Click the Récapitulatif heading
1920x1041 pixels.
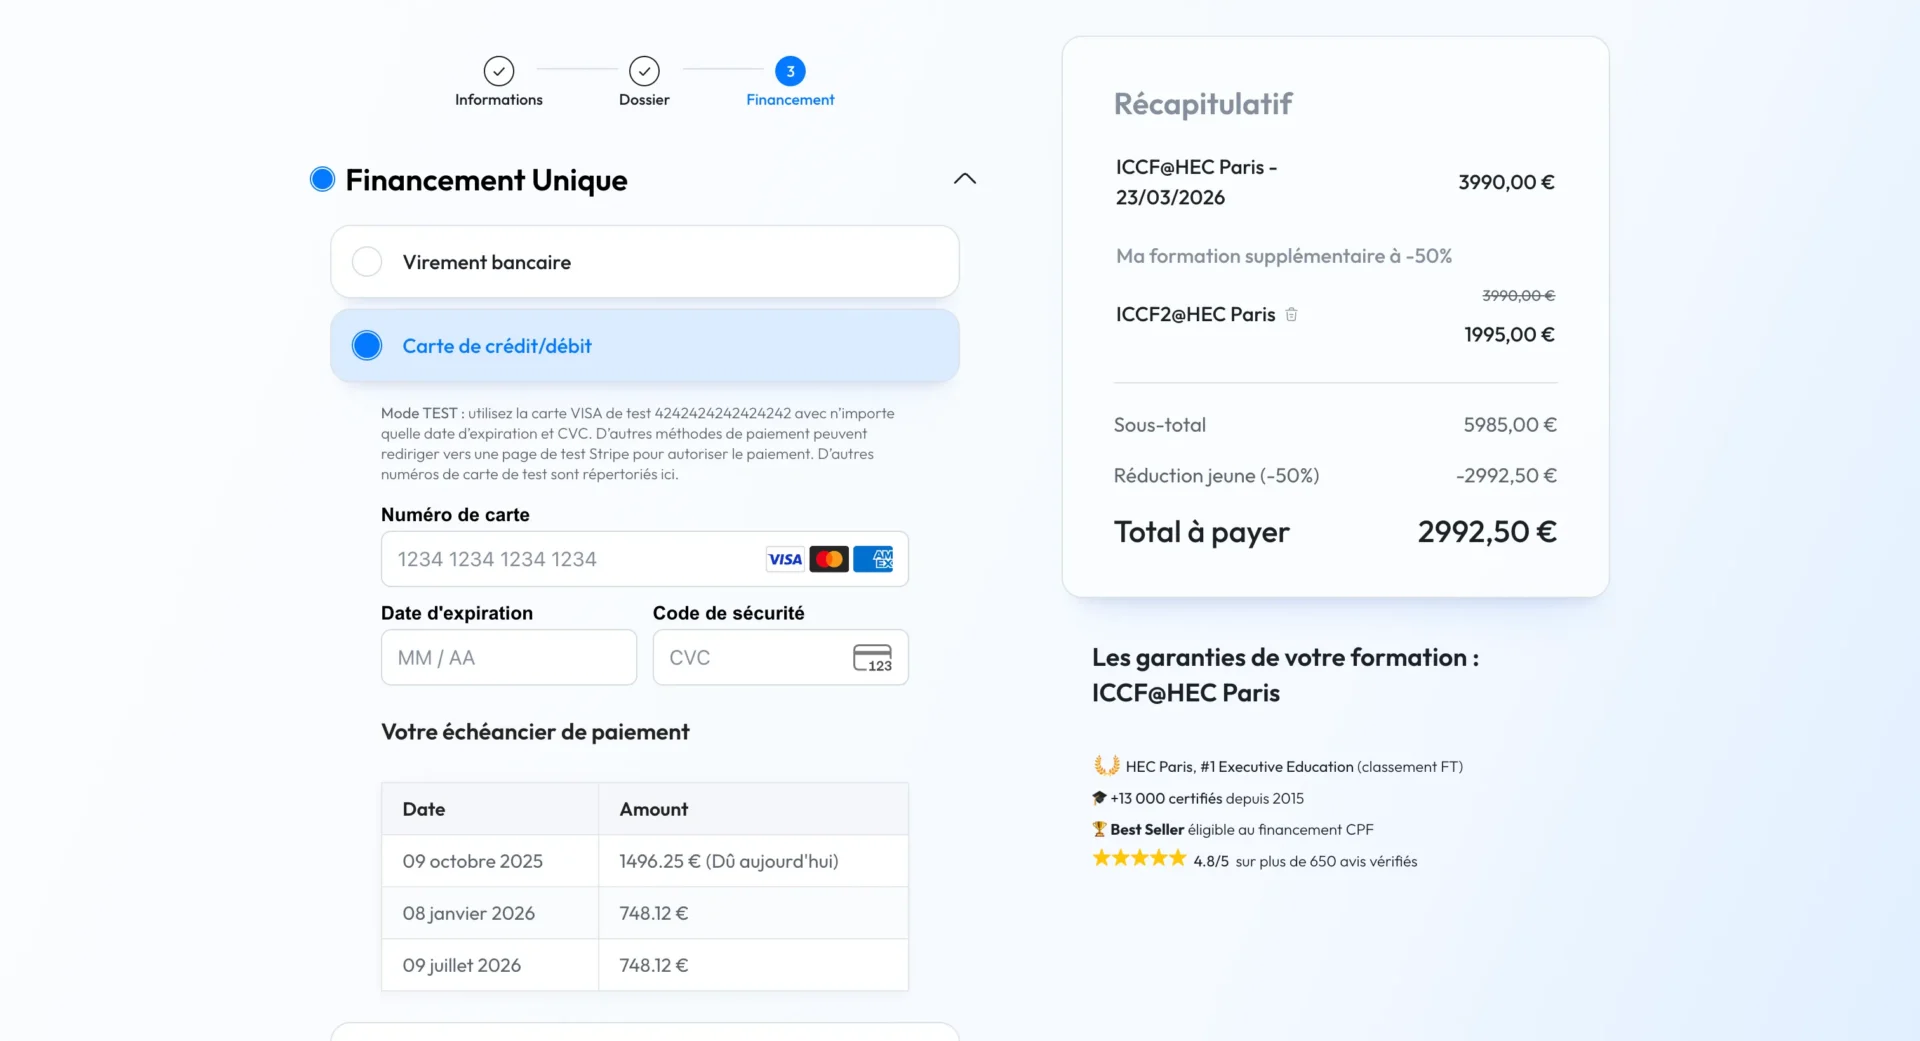point(1203,104)
